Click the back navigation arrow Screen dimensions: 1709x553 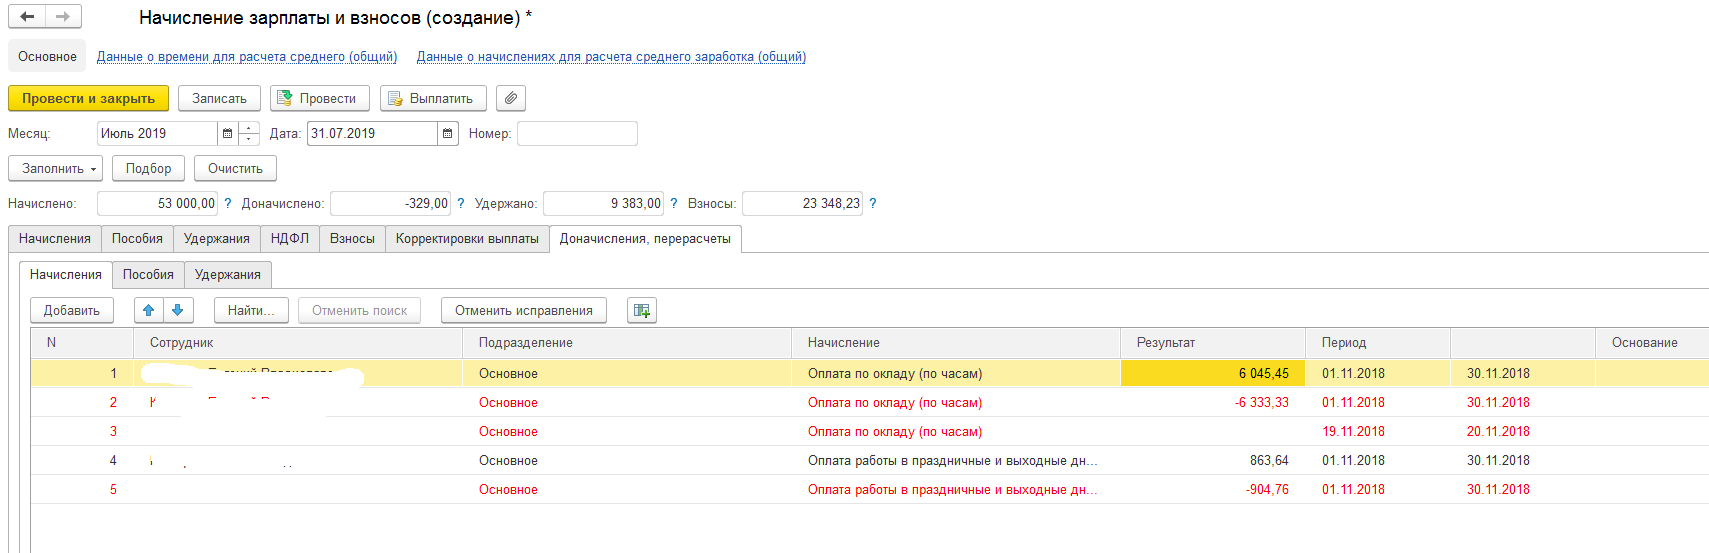tap(27, 17)
